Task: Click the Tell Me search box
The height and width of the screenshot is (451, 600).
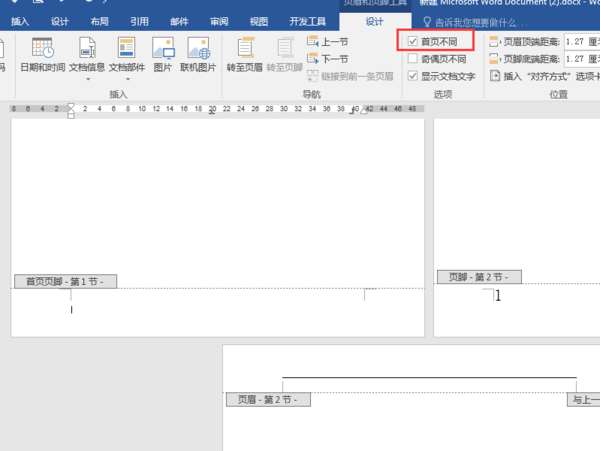Action: 474,22
